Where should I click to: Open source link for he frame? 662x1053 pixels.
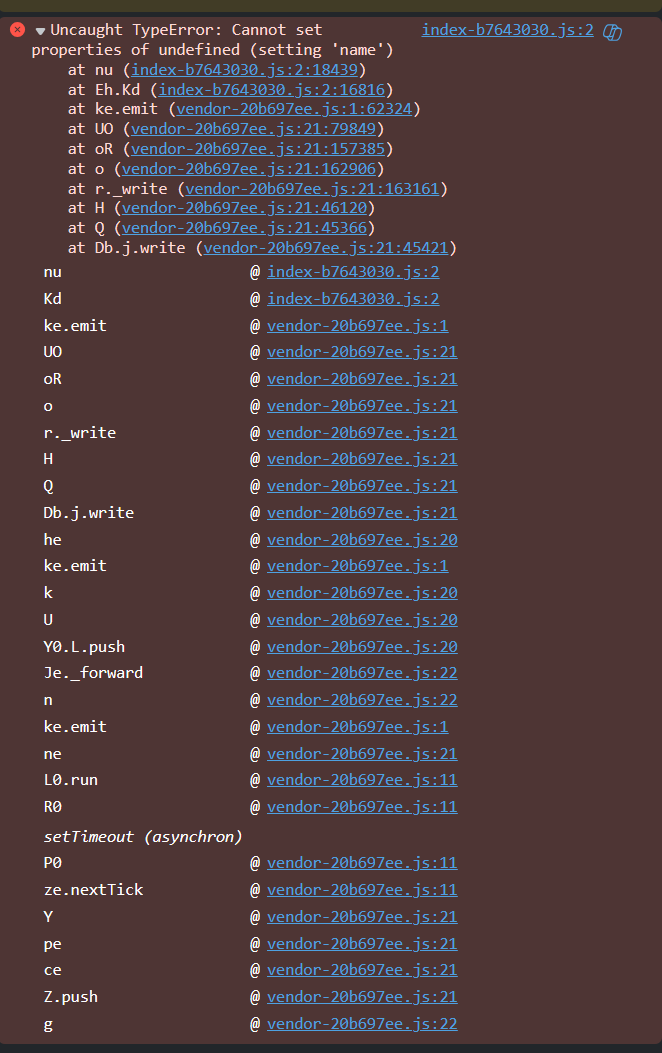click(362, 540)
